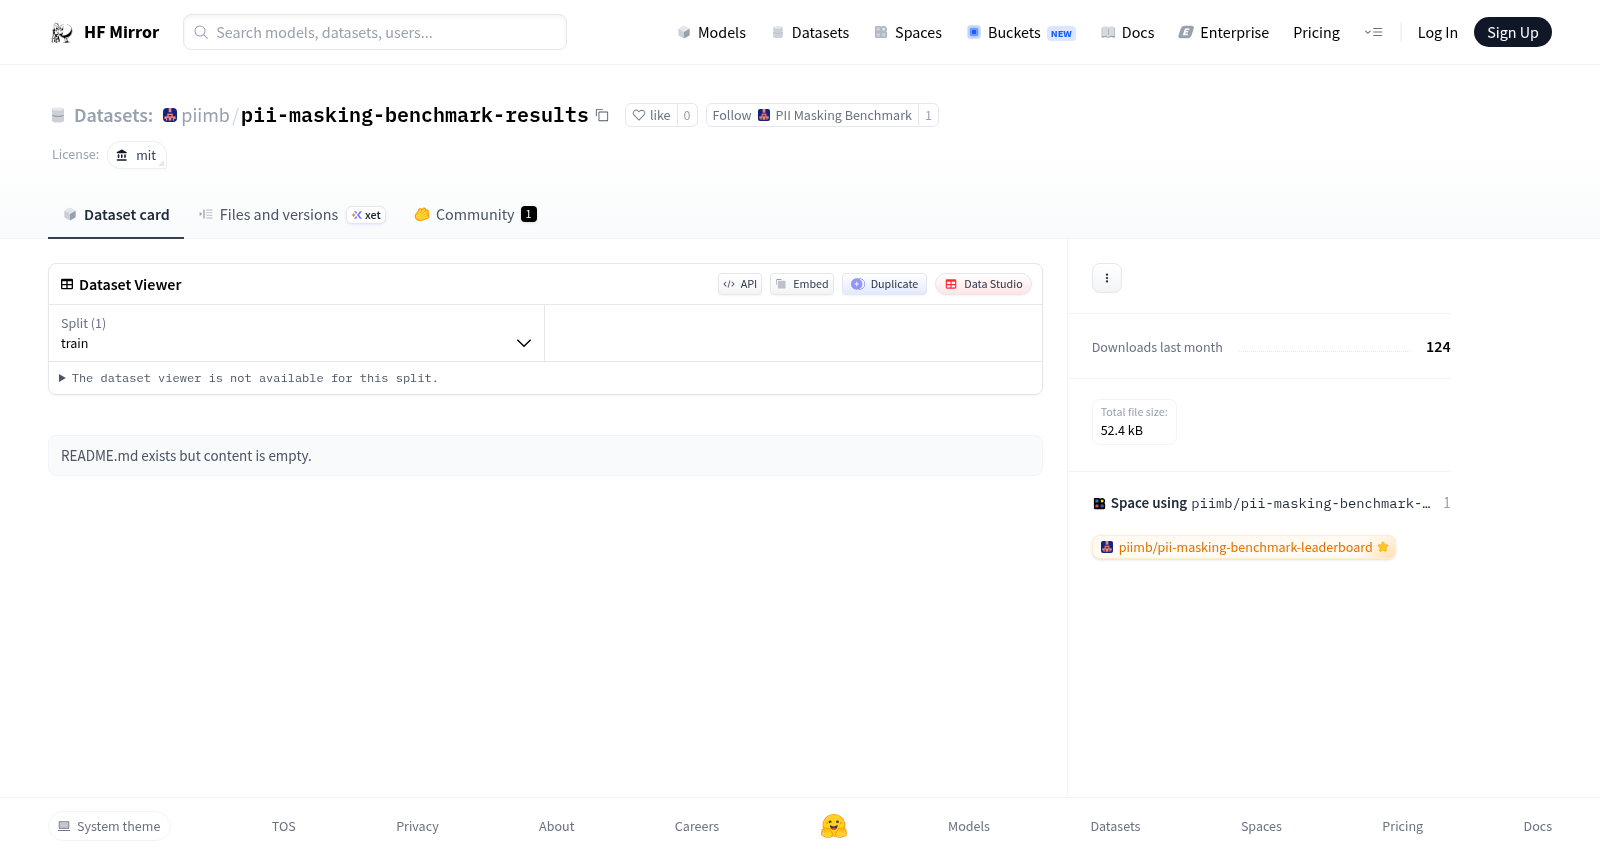Click the datasets stack icon beside the title
Screen dimensions: 1600x861
point(58,115)
